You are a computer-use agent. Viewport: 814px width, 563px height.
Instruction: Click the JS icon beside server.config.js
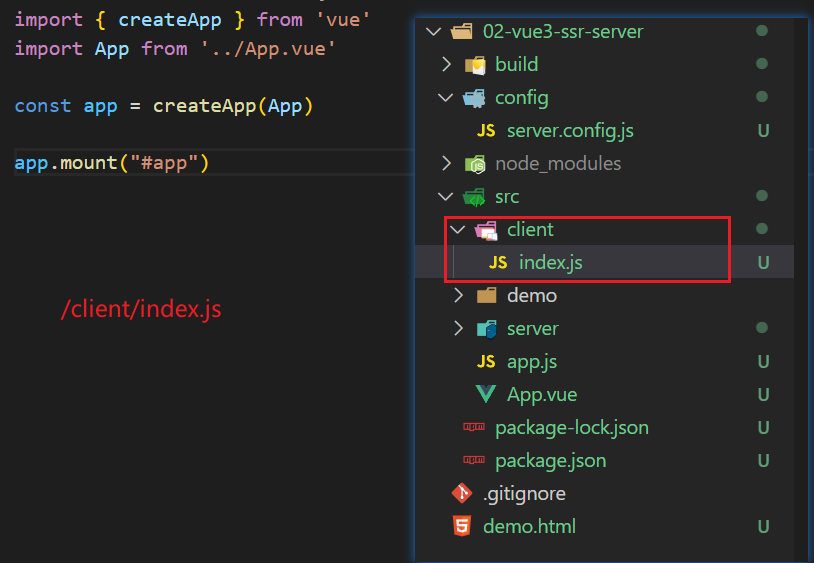486,130
